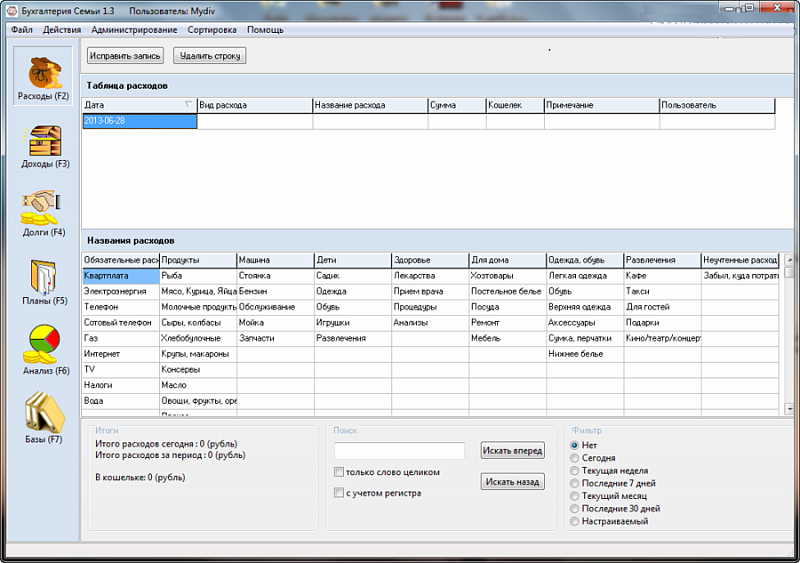Open the Анализ (F6) pie chart section
Image resolution: width=800 pixels, height=563 pixels.
(x=45, y=350)
